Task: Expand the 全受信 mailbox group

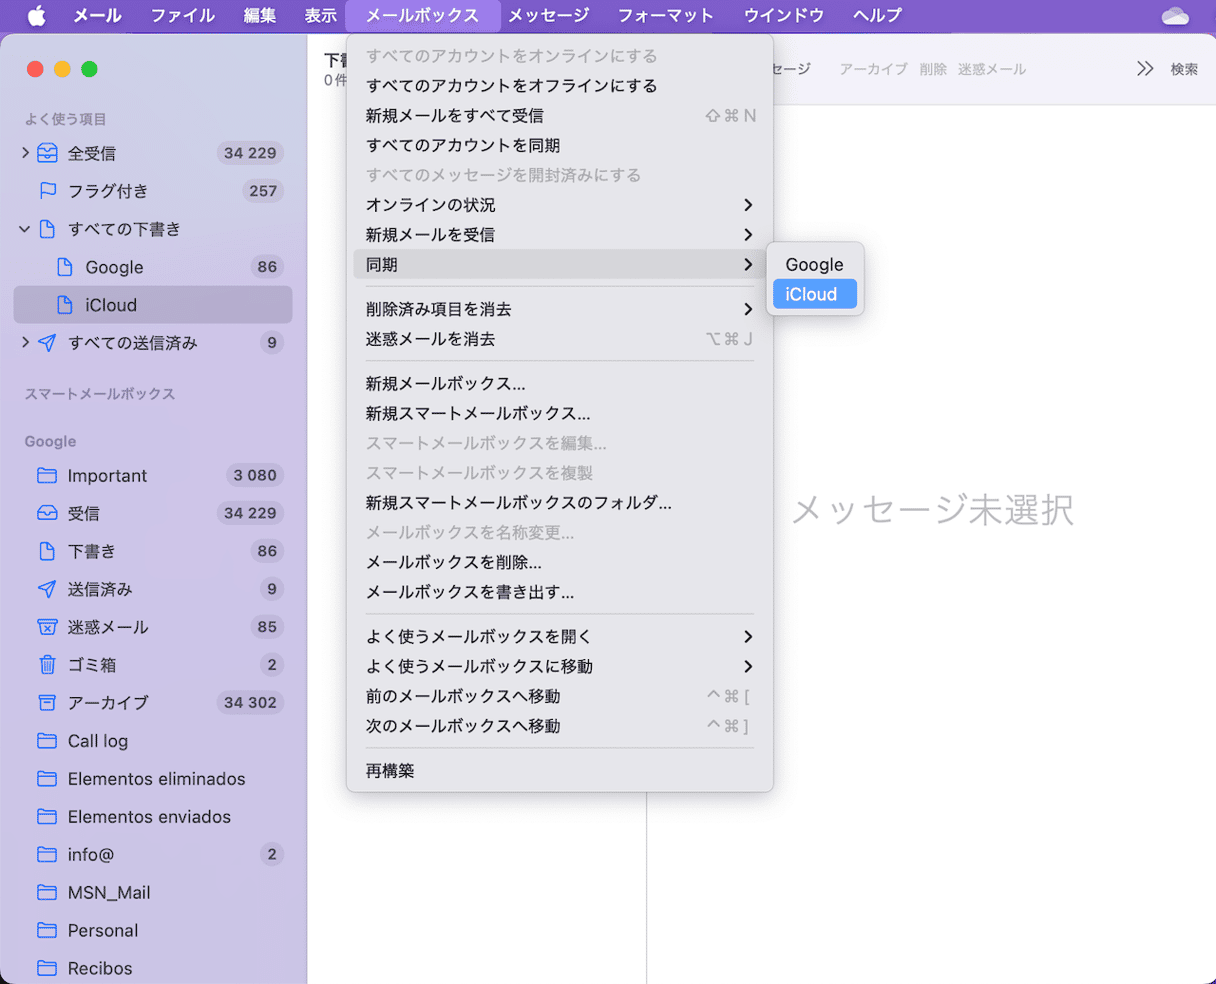Action: [25, 153]
